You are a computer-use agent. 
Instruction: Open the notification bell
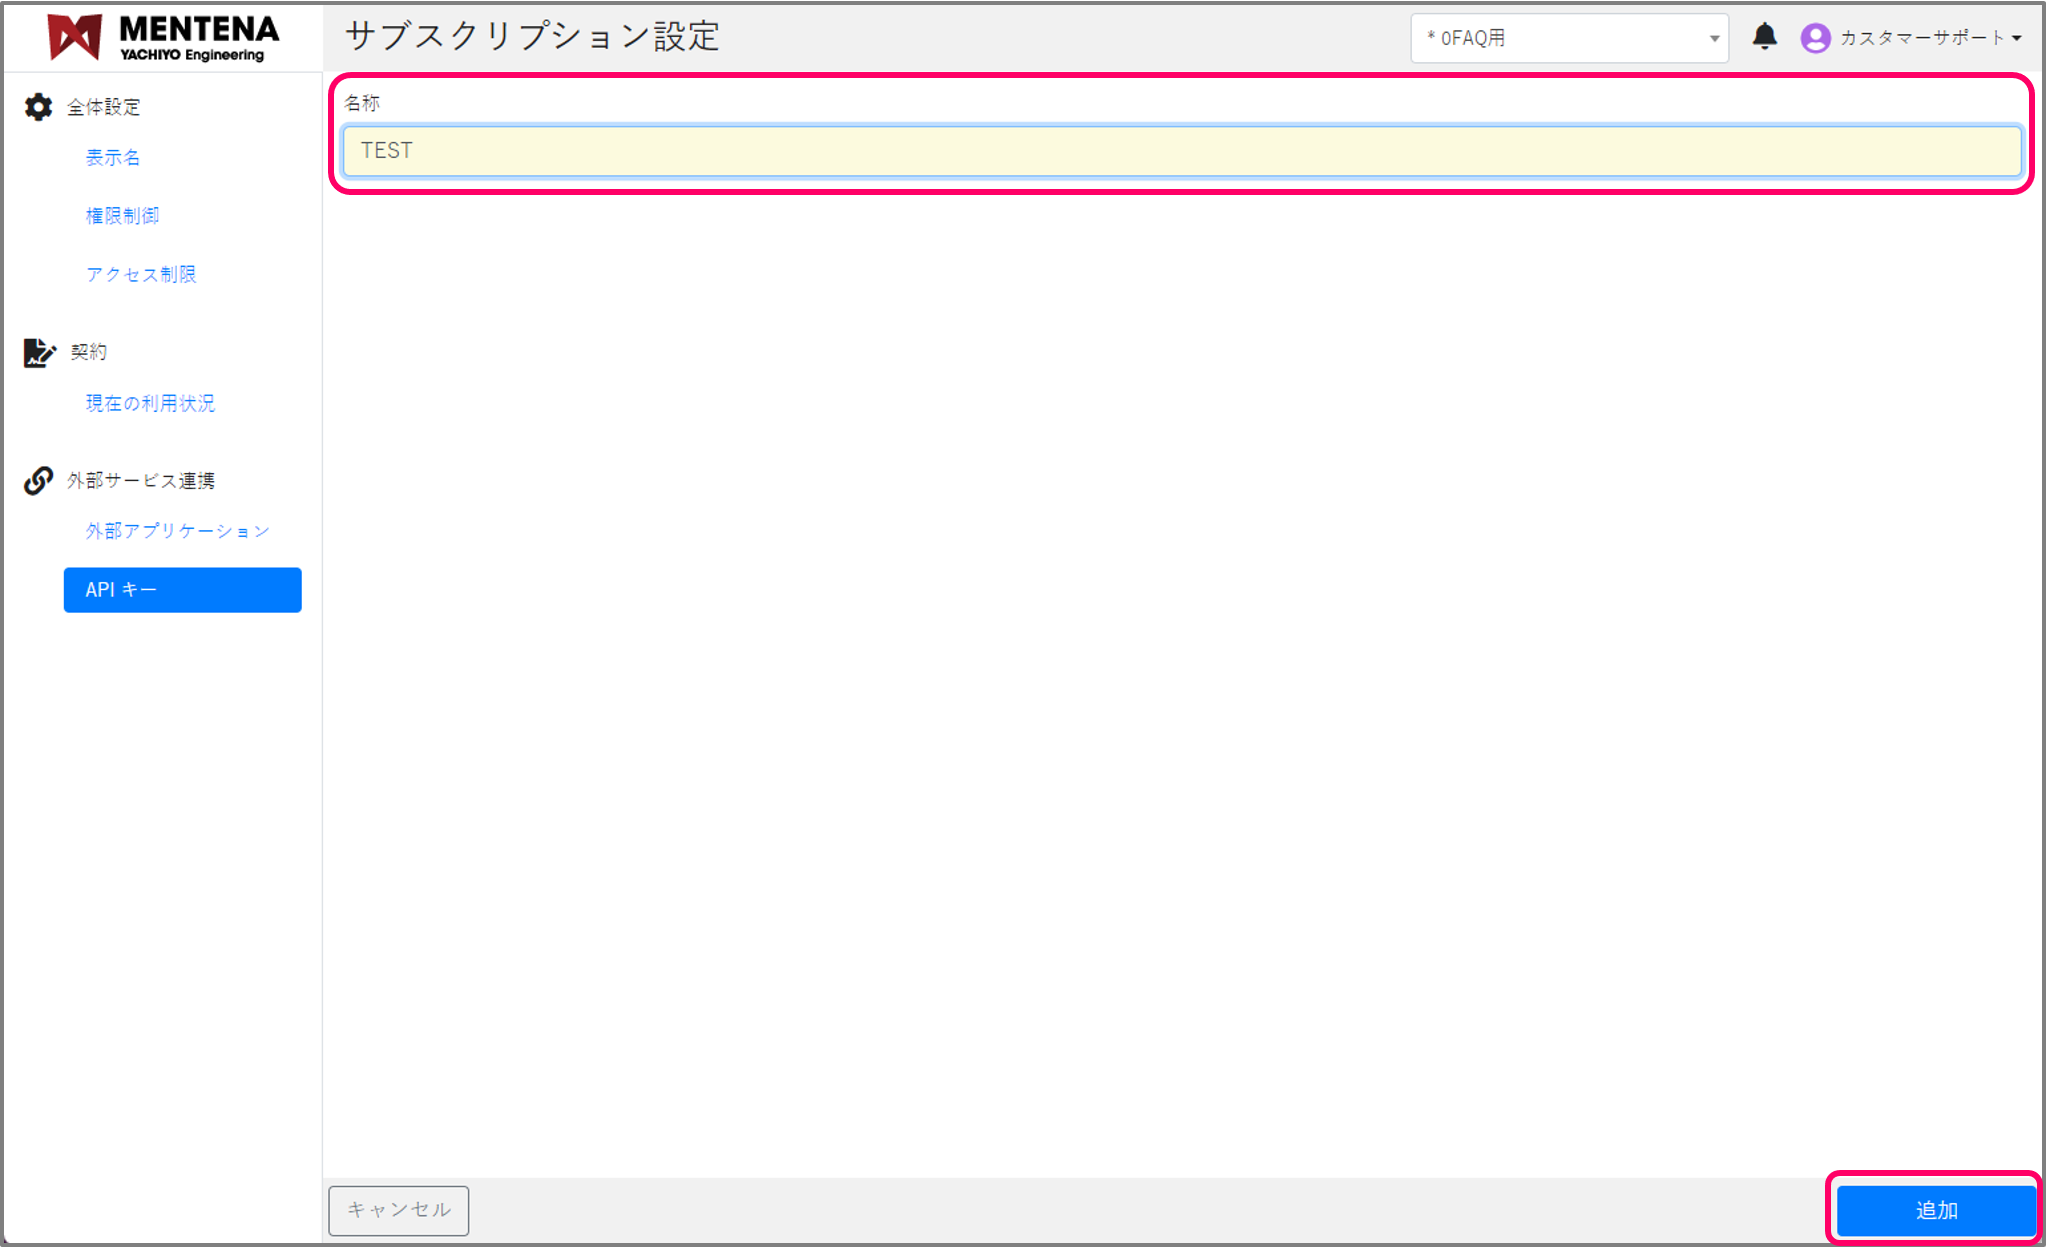[x=1765, y=36]
